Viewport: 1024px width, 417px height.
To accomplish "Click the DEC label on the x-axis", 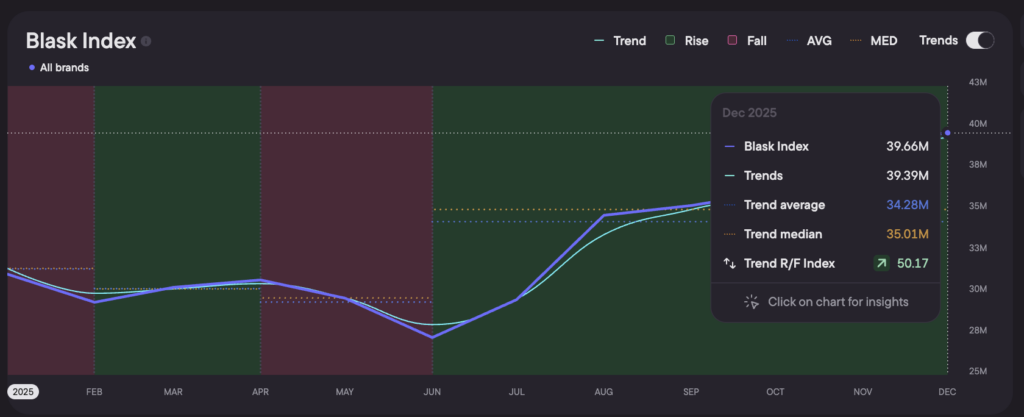I will tap(945, 393).
